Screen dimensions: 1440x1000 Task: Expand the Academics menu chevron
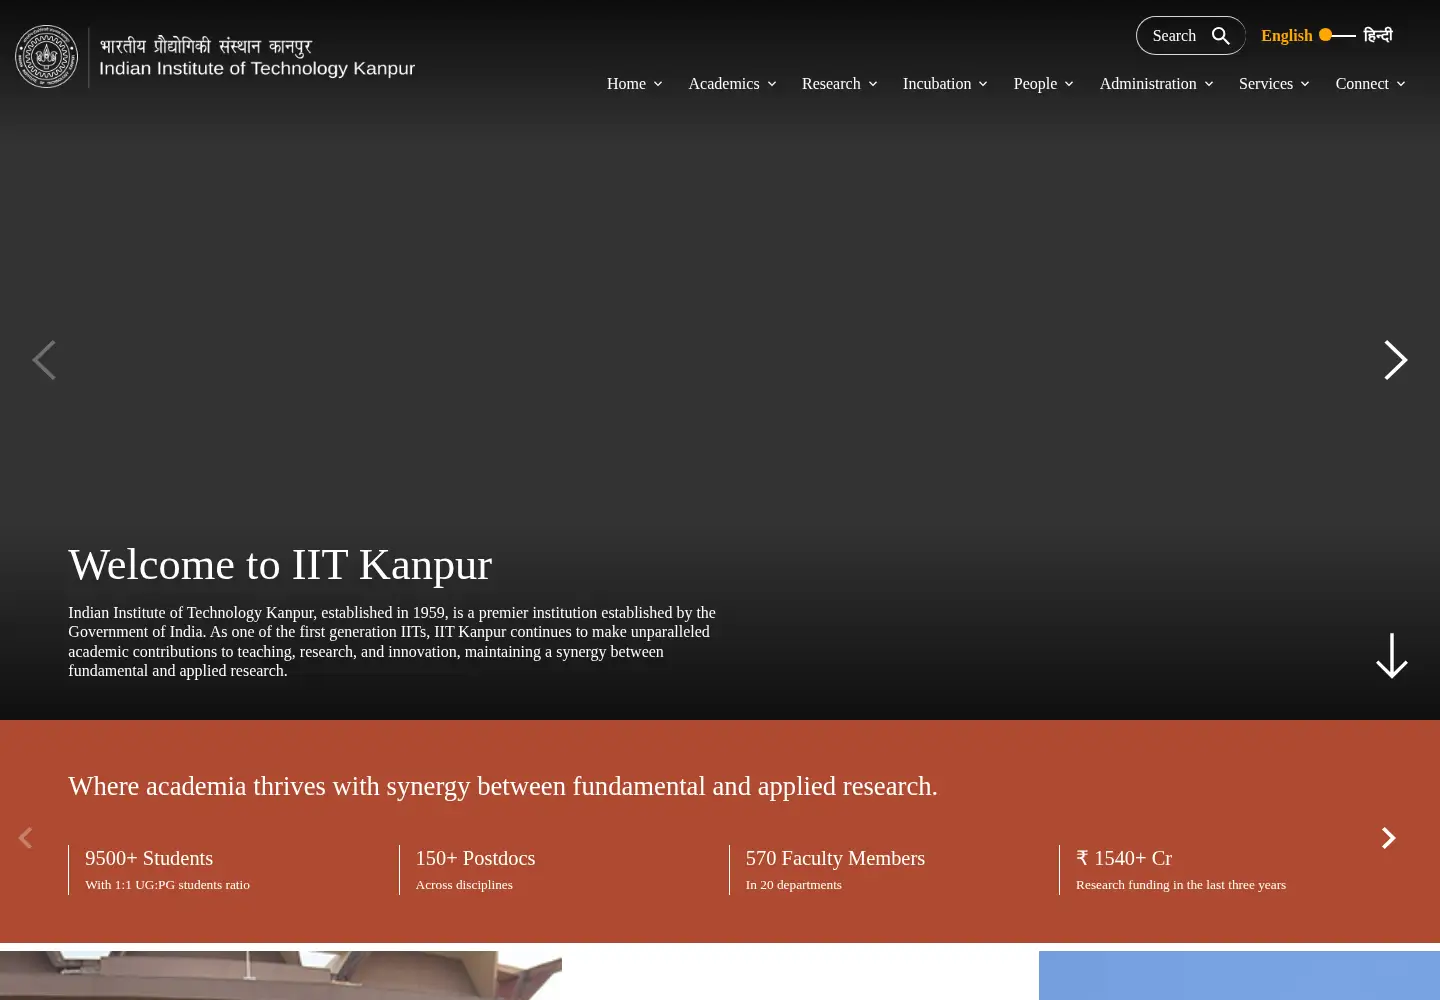pyautogui.click(x=772, y=84)
